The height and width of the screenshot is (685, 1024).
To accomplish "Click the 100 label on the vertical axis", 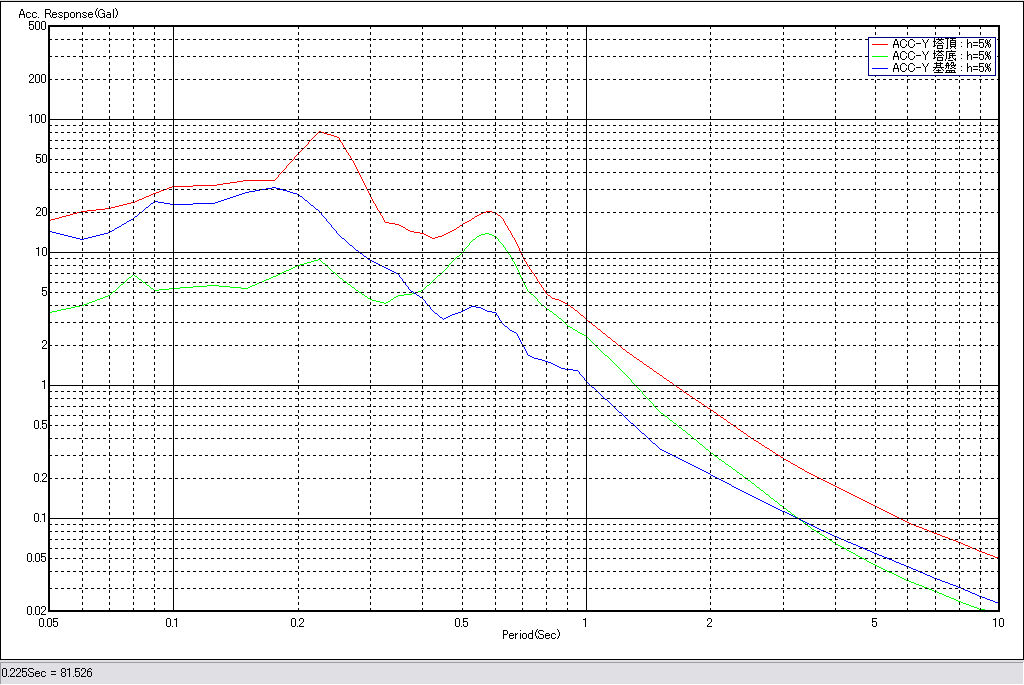I will (x=38, y=119).
